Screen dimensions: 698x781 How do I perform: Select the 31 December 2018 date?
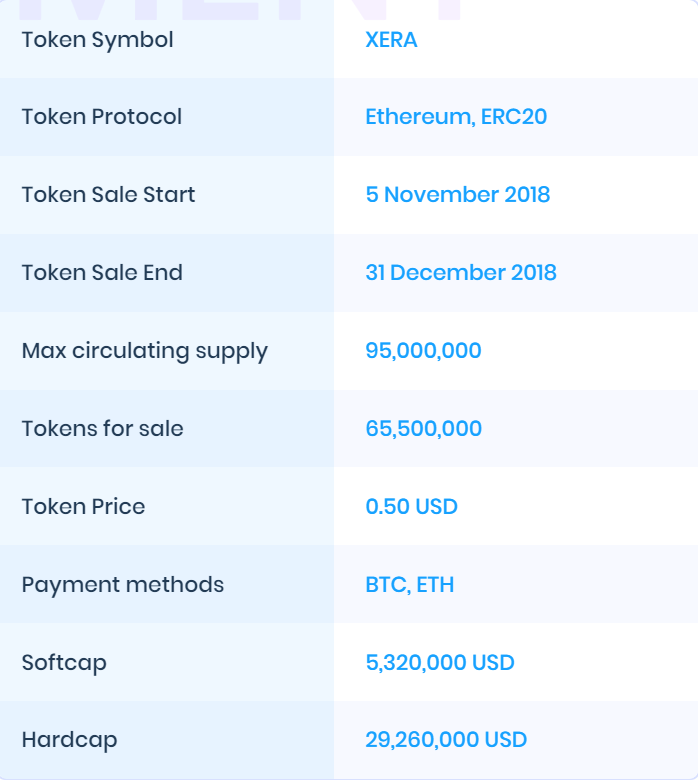[461, 273]
